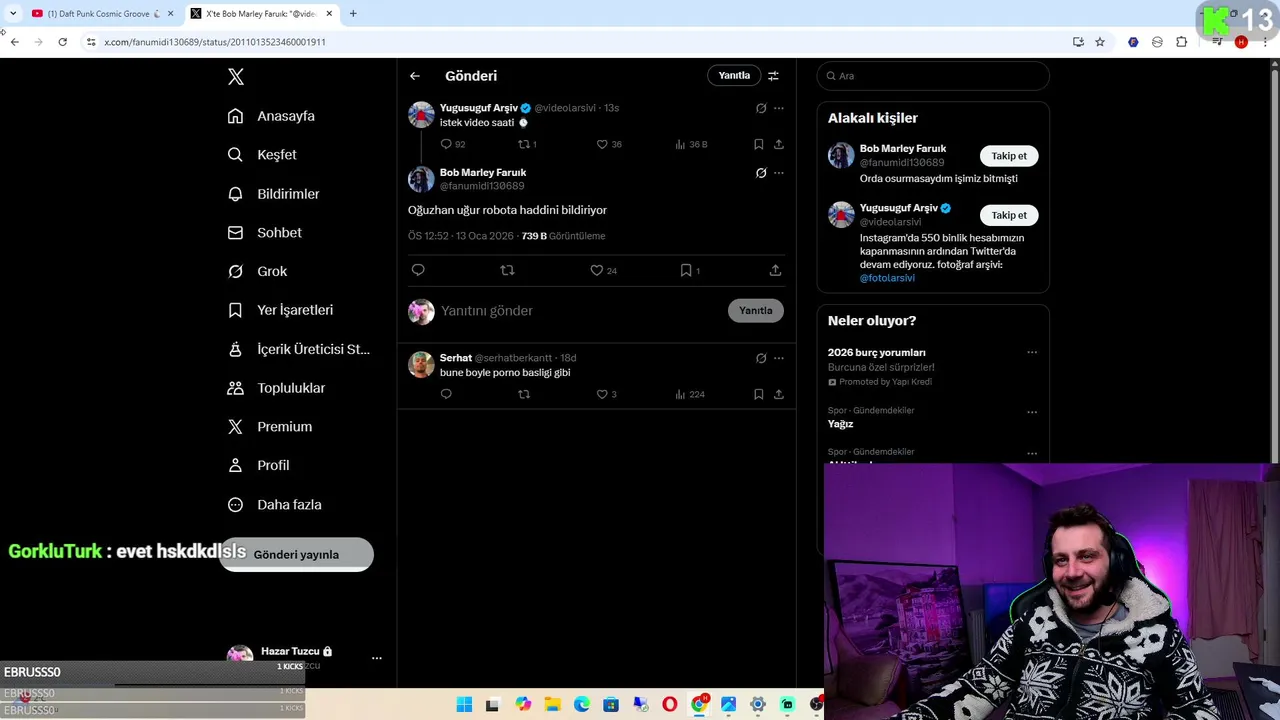Open Sohbet messages
The width and height of the screenshot is (1280, 720).
coord(264,233)
